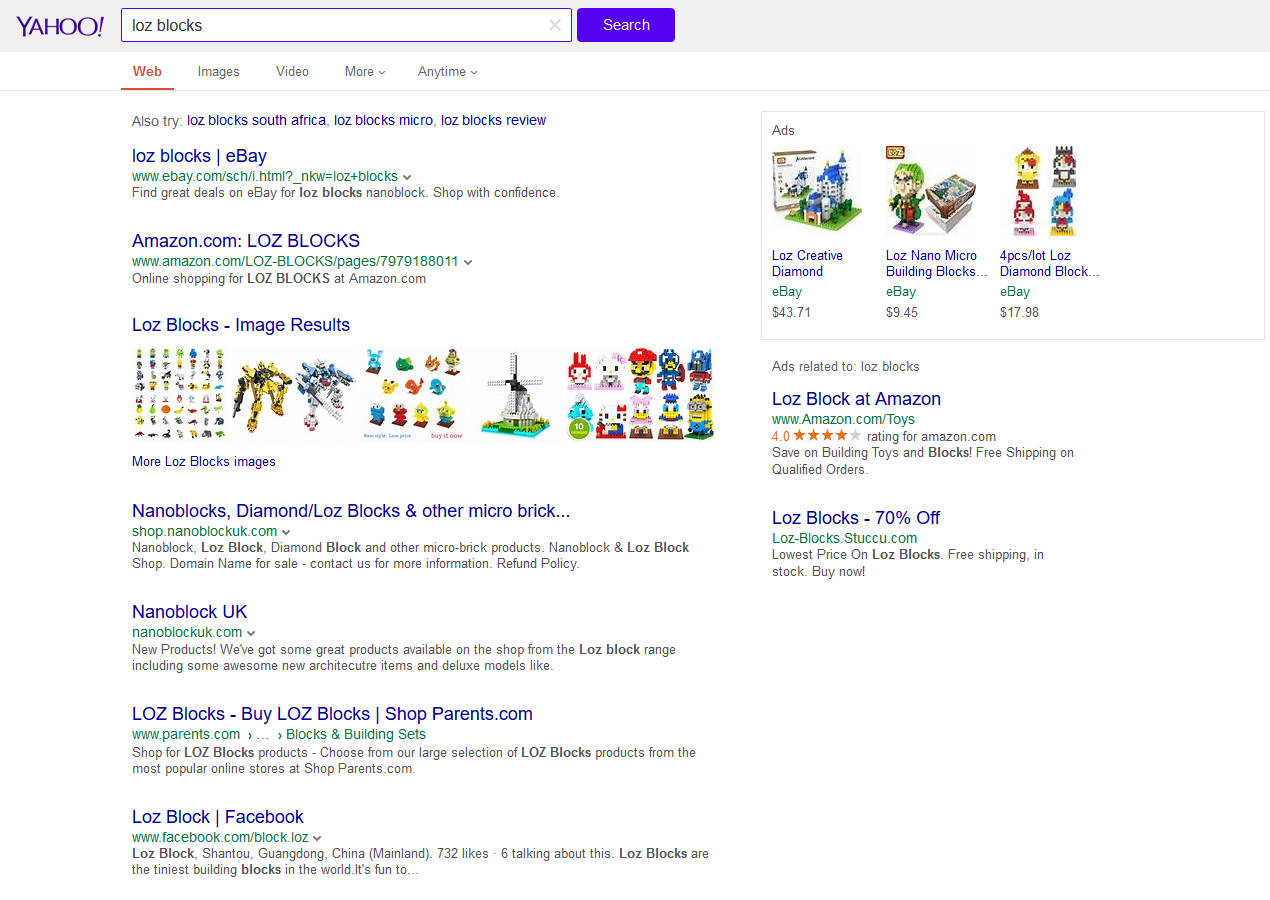1270x900 pixels.
Task: Click the Loz Creative Diamond ad title
Action: [x=808, y=263]
